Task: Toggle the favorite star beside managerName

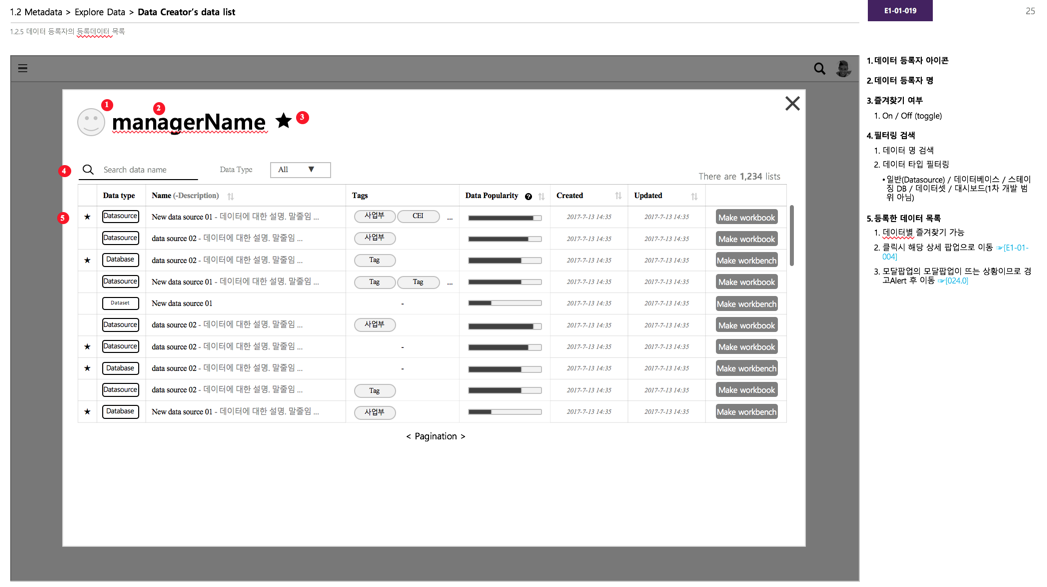Action: tap(284, 120)
